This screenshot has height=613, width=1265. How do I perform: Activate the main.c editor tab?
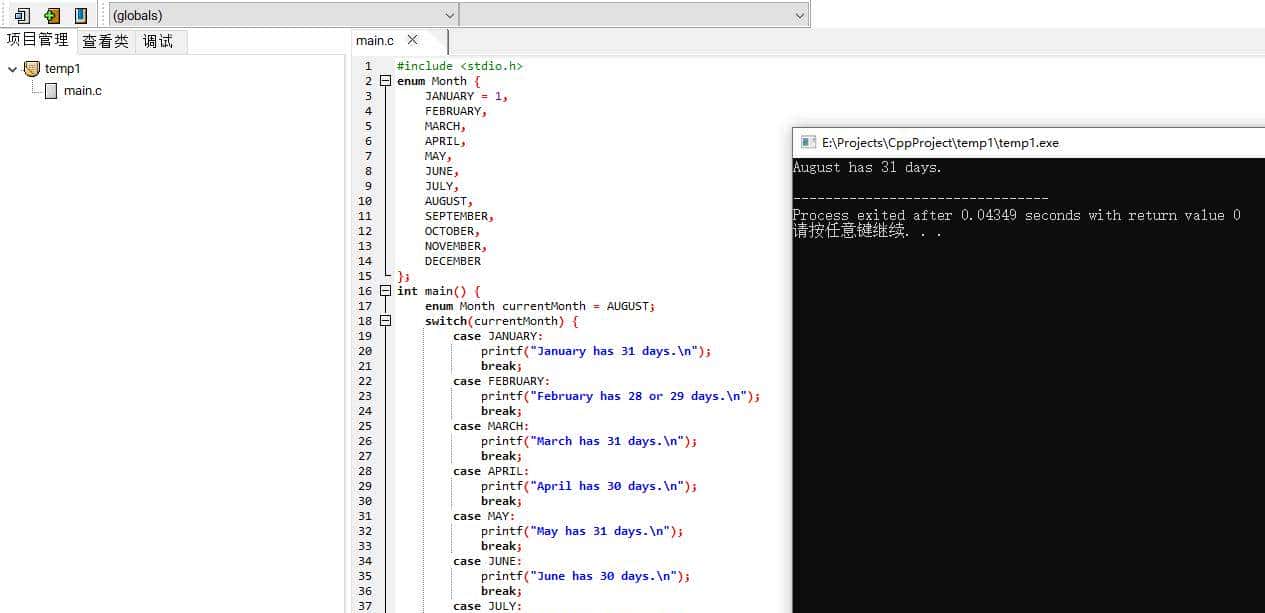coord(375,41)
